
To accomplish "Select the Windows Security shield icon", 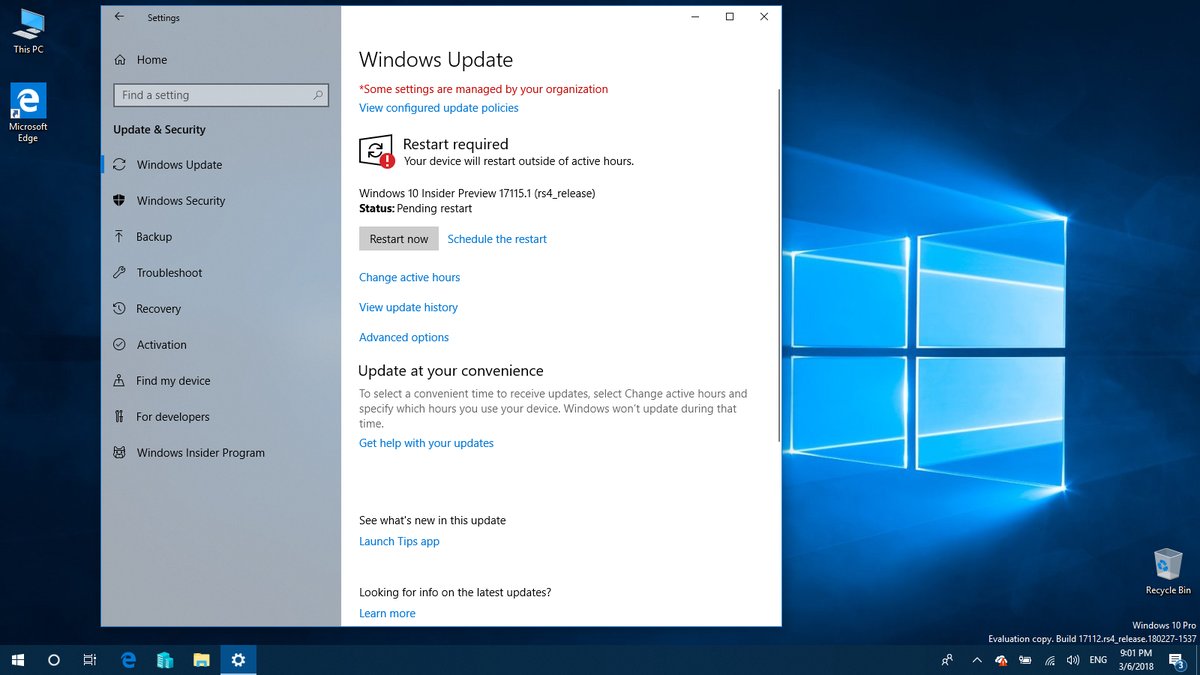I will point(120,200).
